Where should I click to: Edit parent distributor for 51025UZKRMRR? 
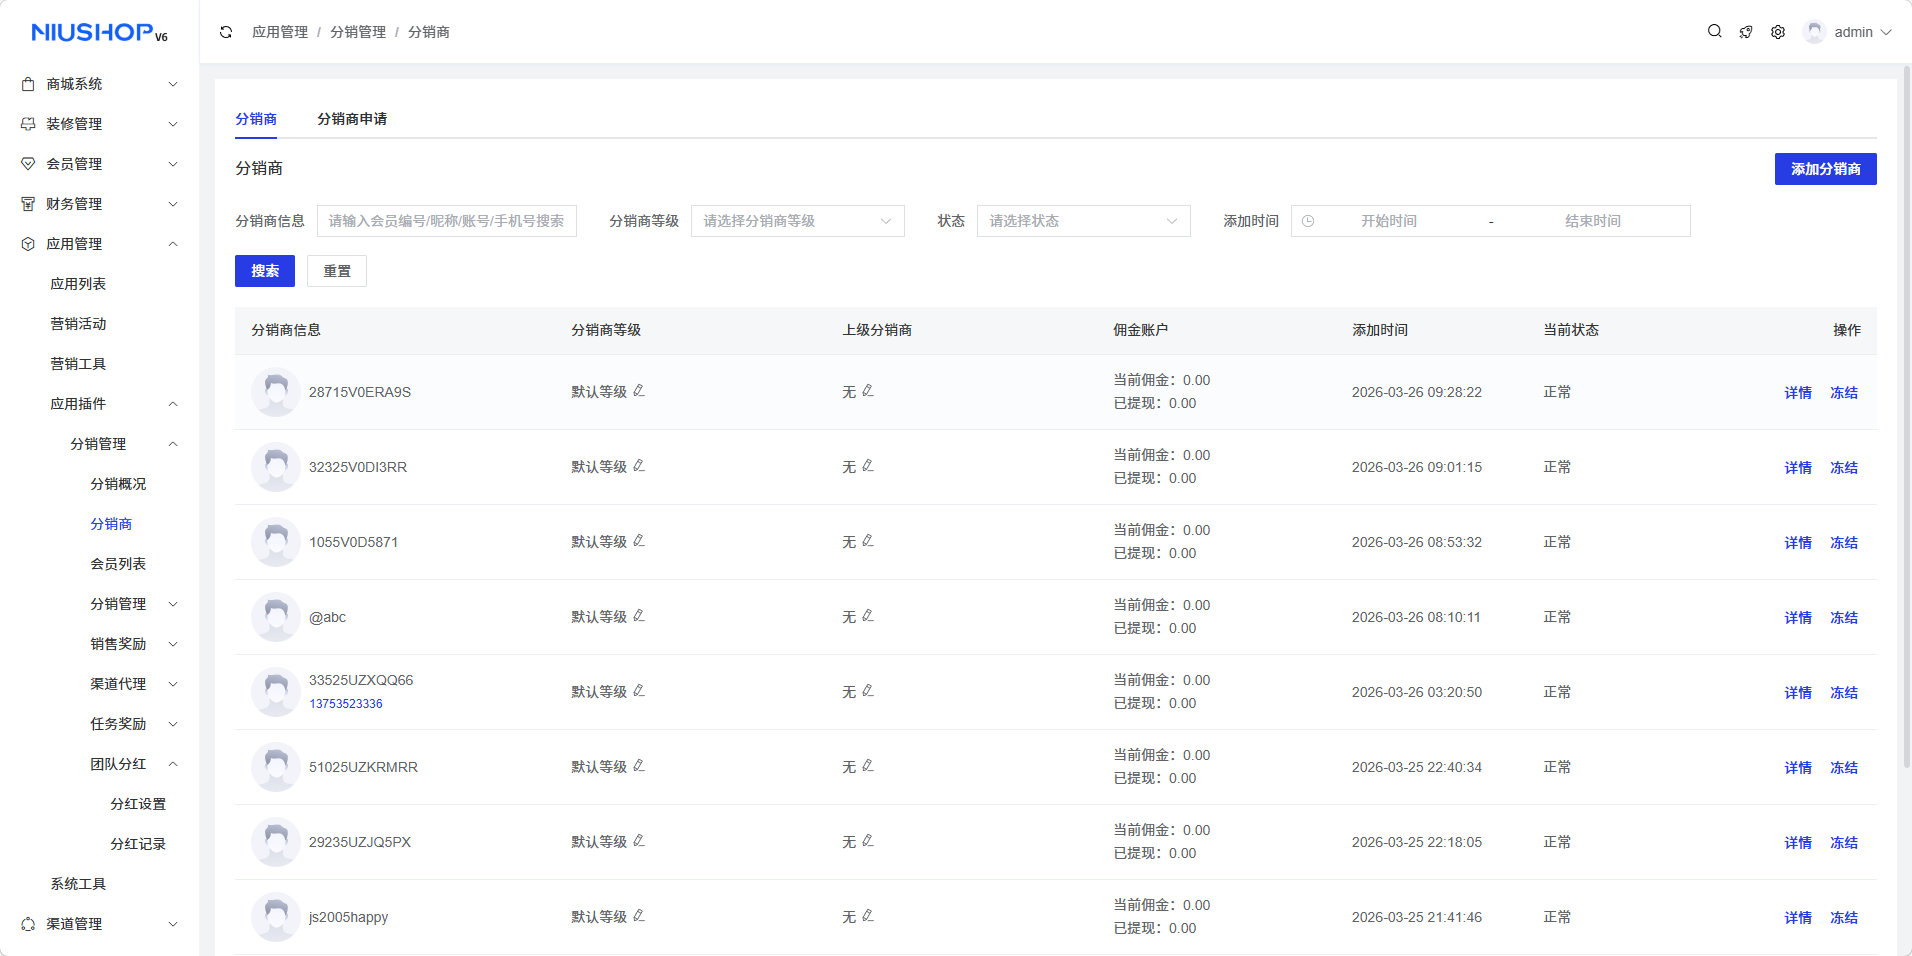[x=868, y=766]
